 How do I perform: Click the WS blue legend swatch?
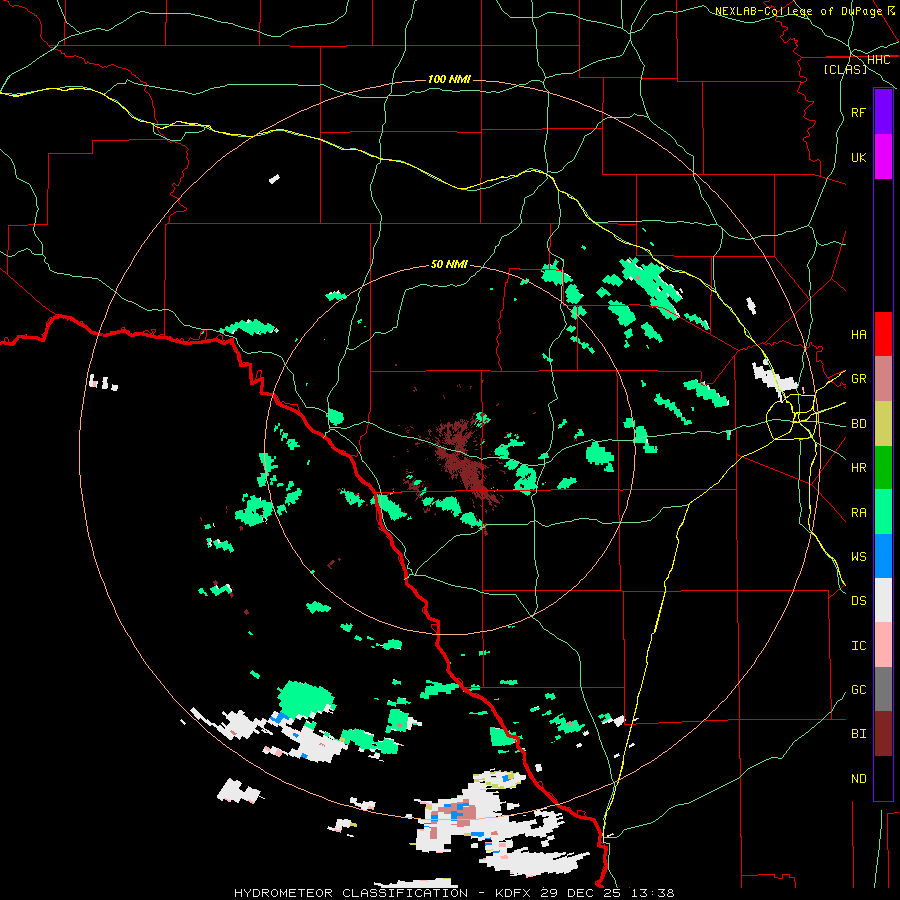click(x=883, y=556)
